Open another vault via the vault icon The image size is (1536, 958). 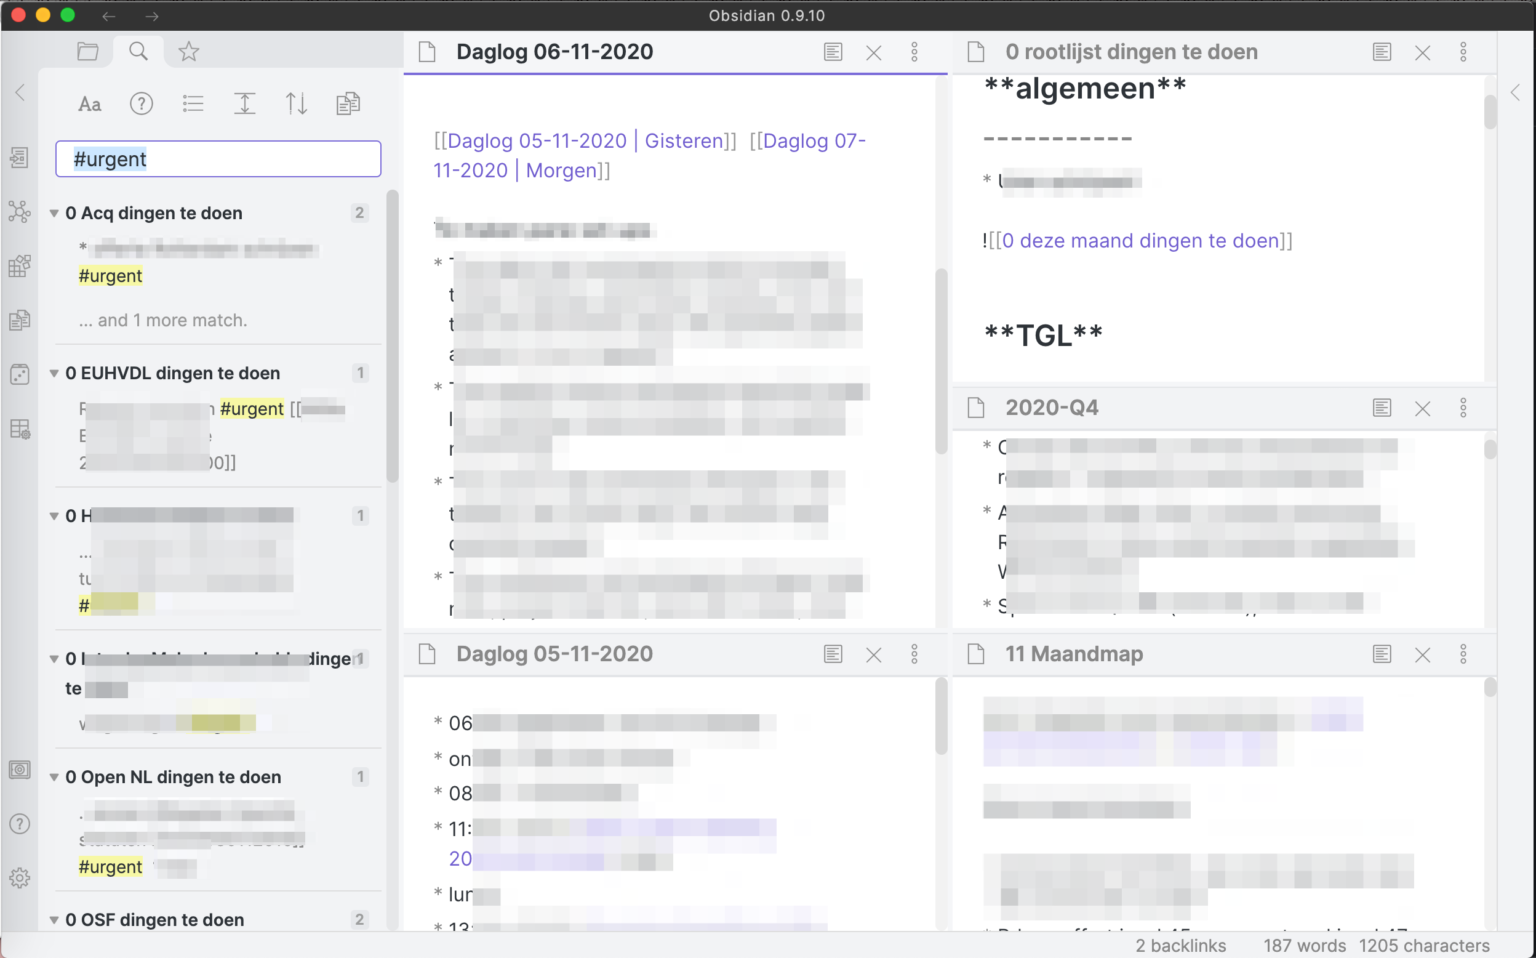point(19,770)
